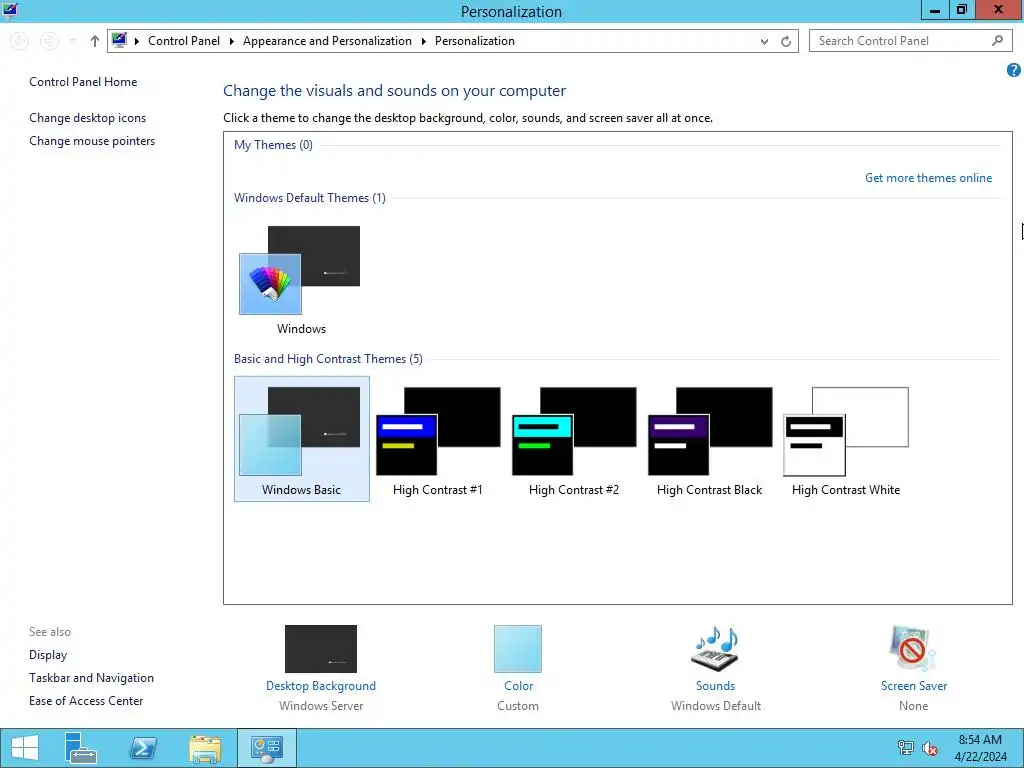Select Personalization breadcrumb in address bar

475,40
